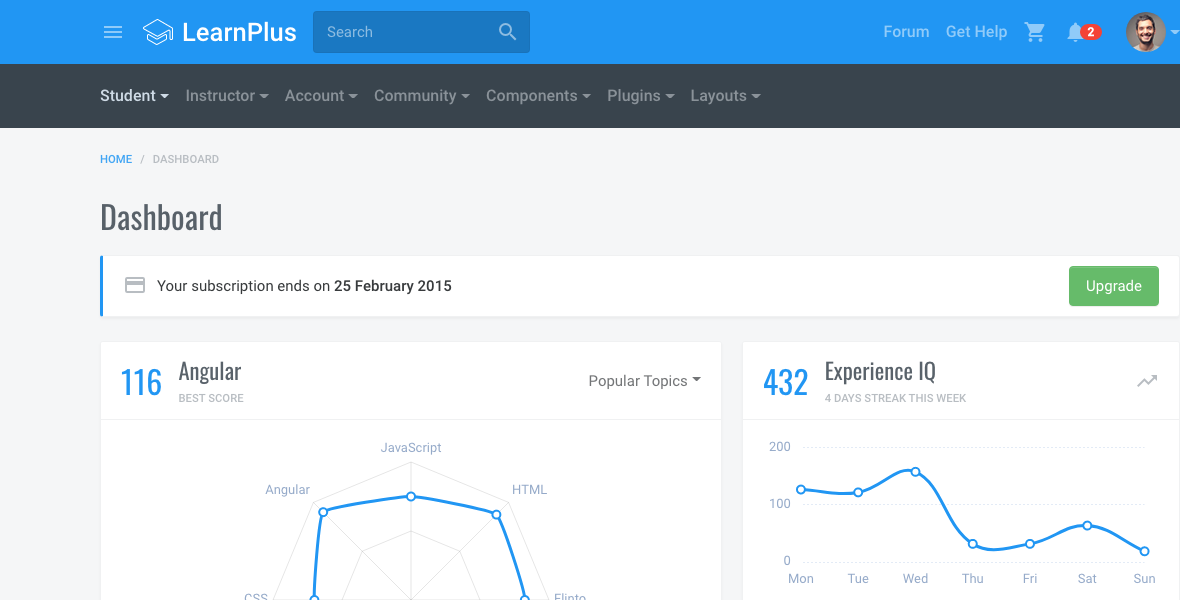Click the credit card subscription icon

(x=135, y=285)
